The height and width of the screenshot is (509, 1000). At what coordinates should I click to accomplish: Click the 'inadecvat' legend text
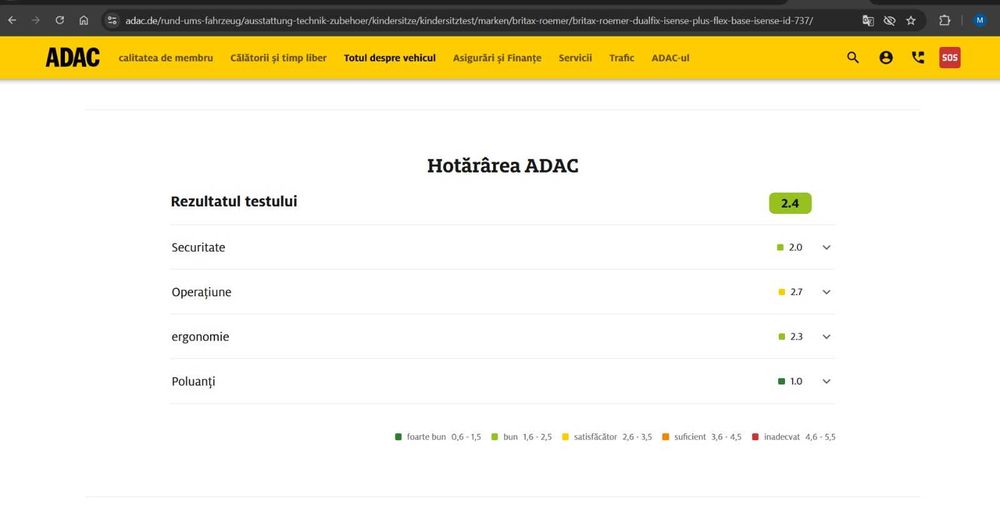[781, 437]
